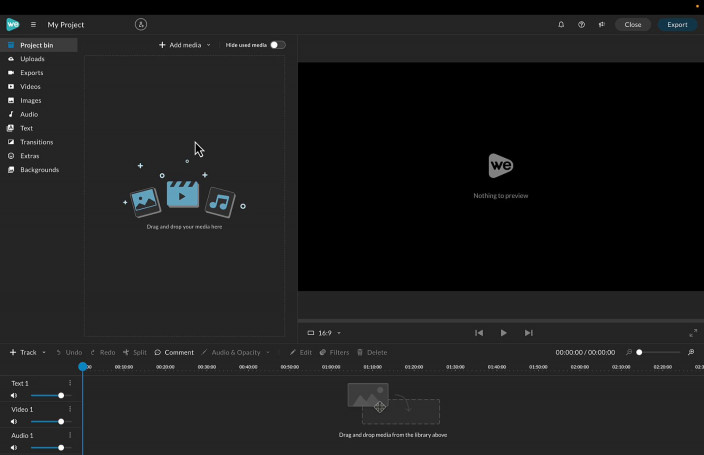Viewport: 704px width, 455px height.
Task: Open the hamburger menu icon
Action: coord(33,24)
